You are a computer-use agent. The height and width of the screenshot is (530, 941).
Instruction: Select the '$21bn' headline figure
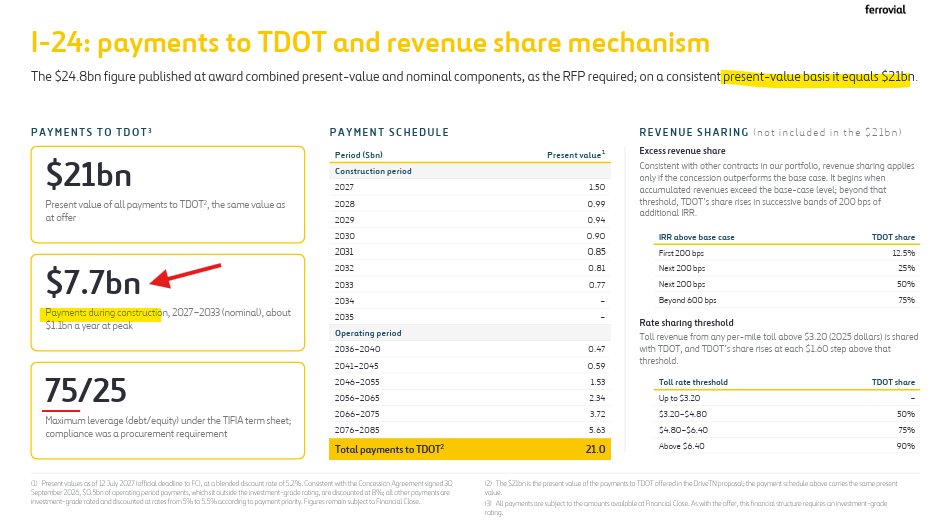pos(88,175)
